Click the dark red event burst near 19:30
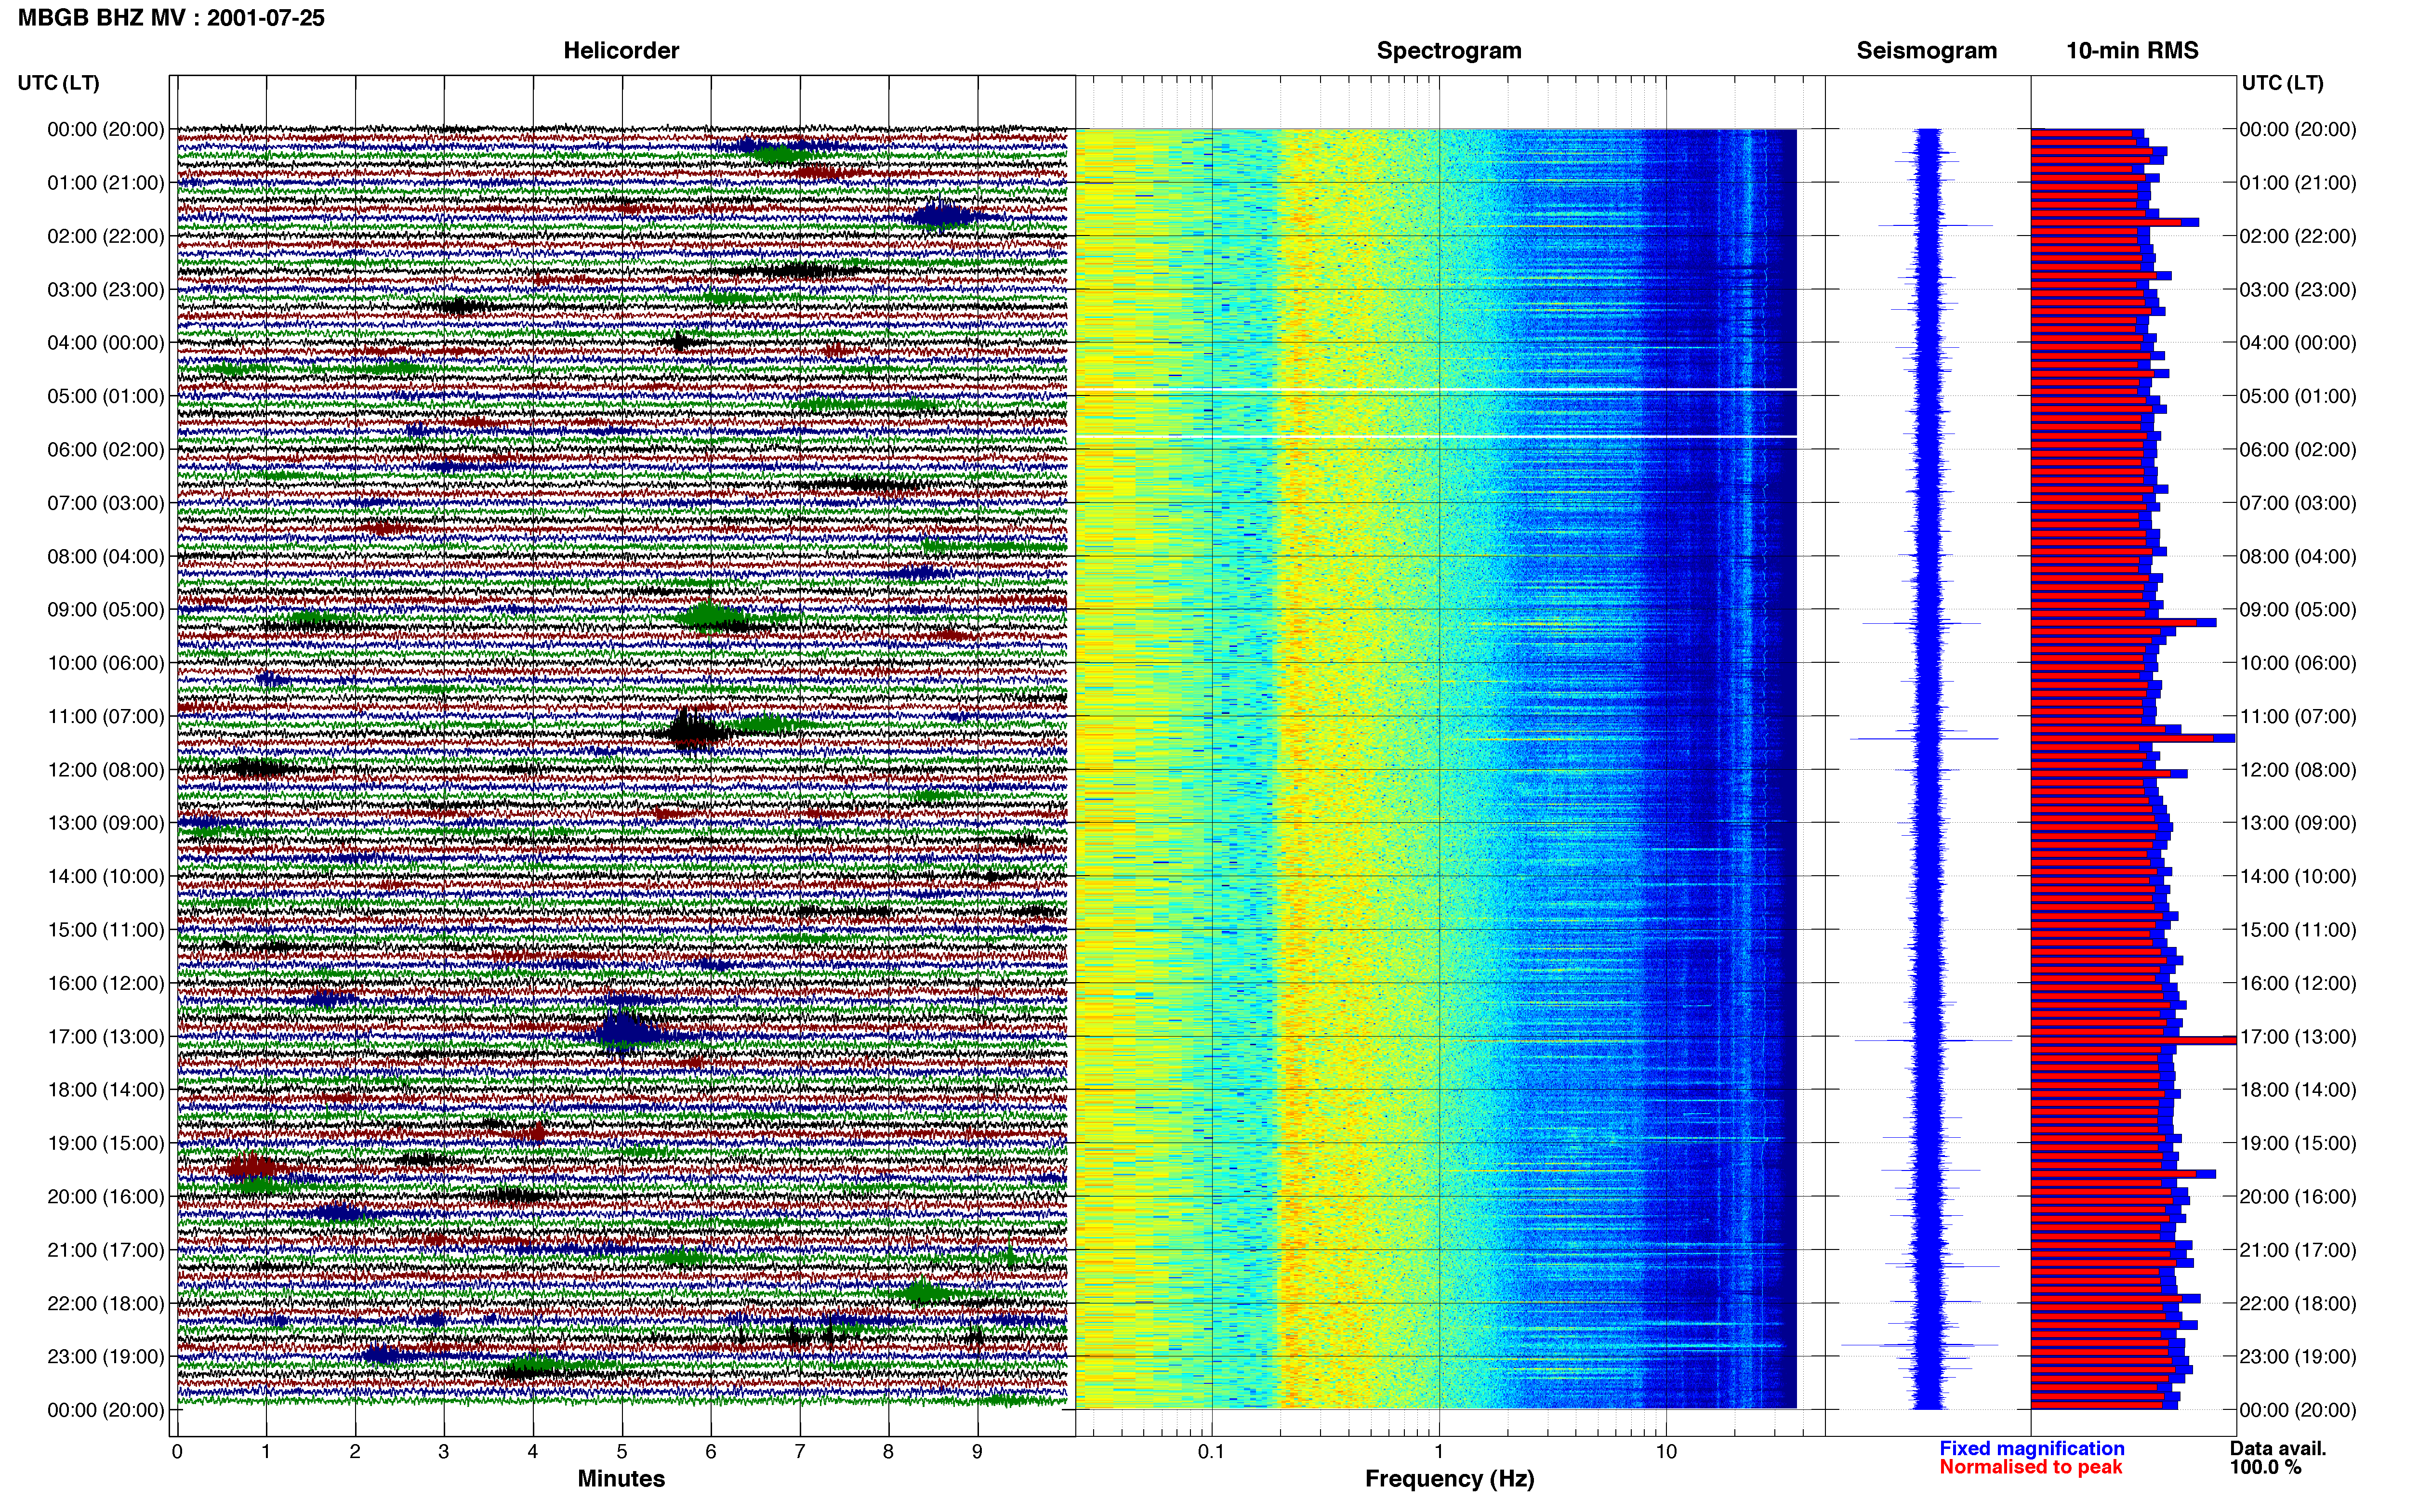The width and height of the screenshot is (2418, 1512). pos(252,1167)
